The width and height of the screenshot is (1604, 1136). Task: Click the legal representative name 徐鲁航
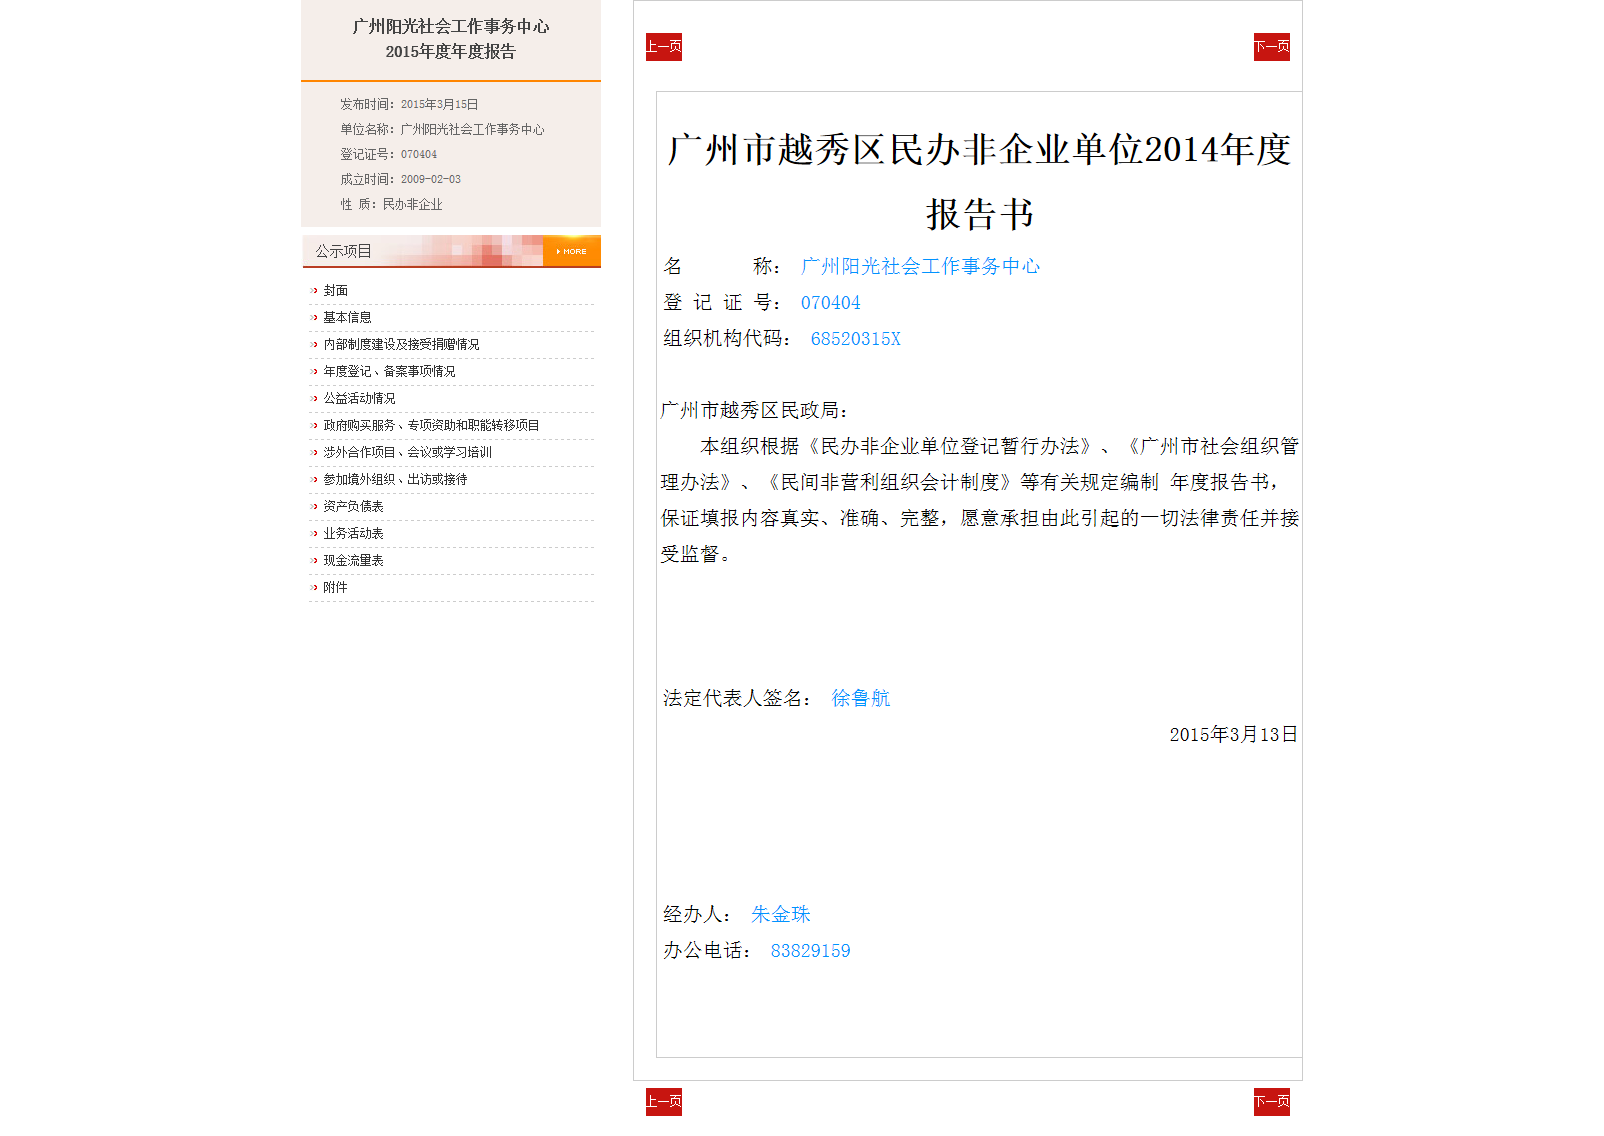pos(860,698)
